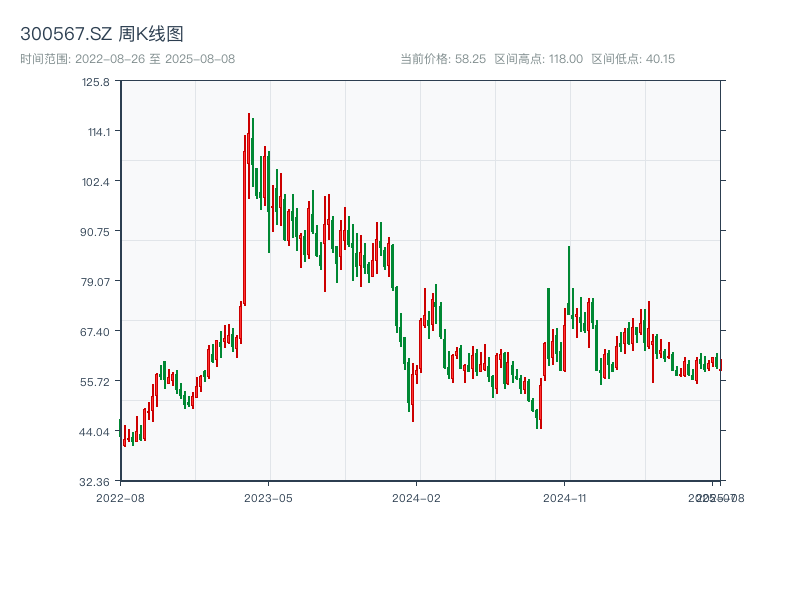The width and height of the screenshot is (800, 600).
Task: Click x-axis date label 2024-02
Action: point(416,498)
